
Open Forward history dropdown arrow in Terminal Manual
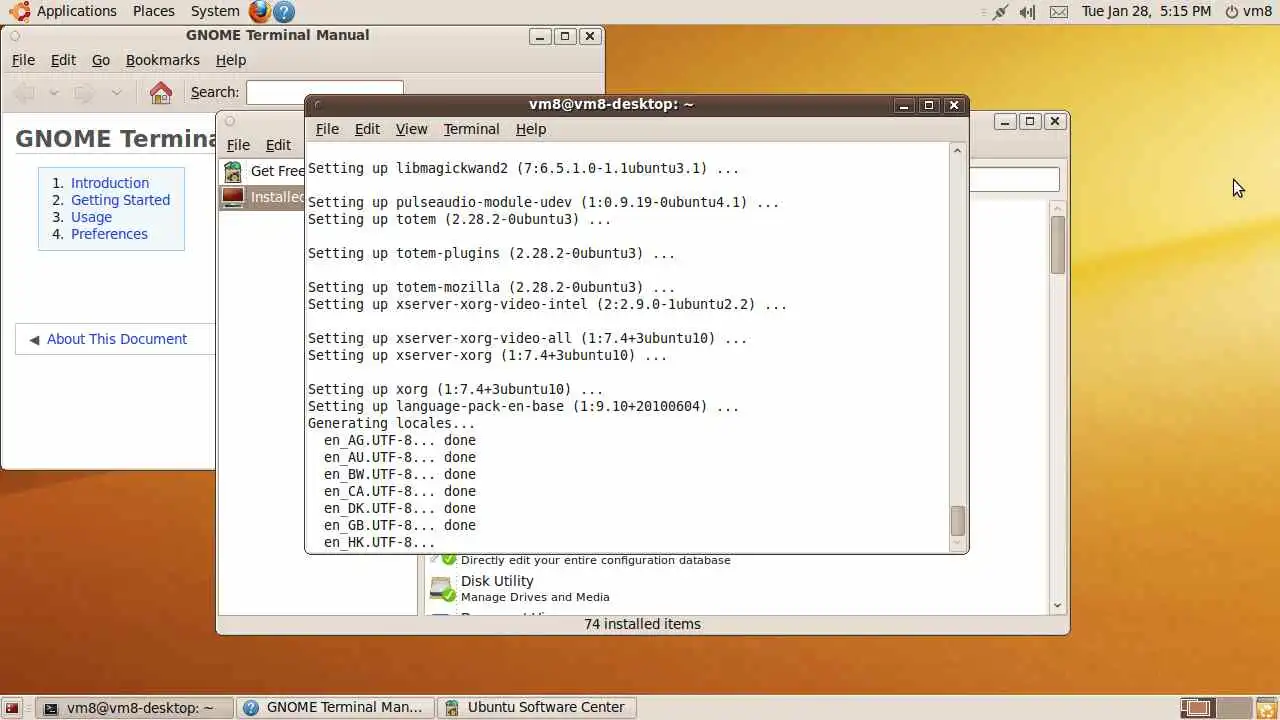click(x=116, y=93)
